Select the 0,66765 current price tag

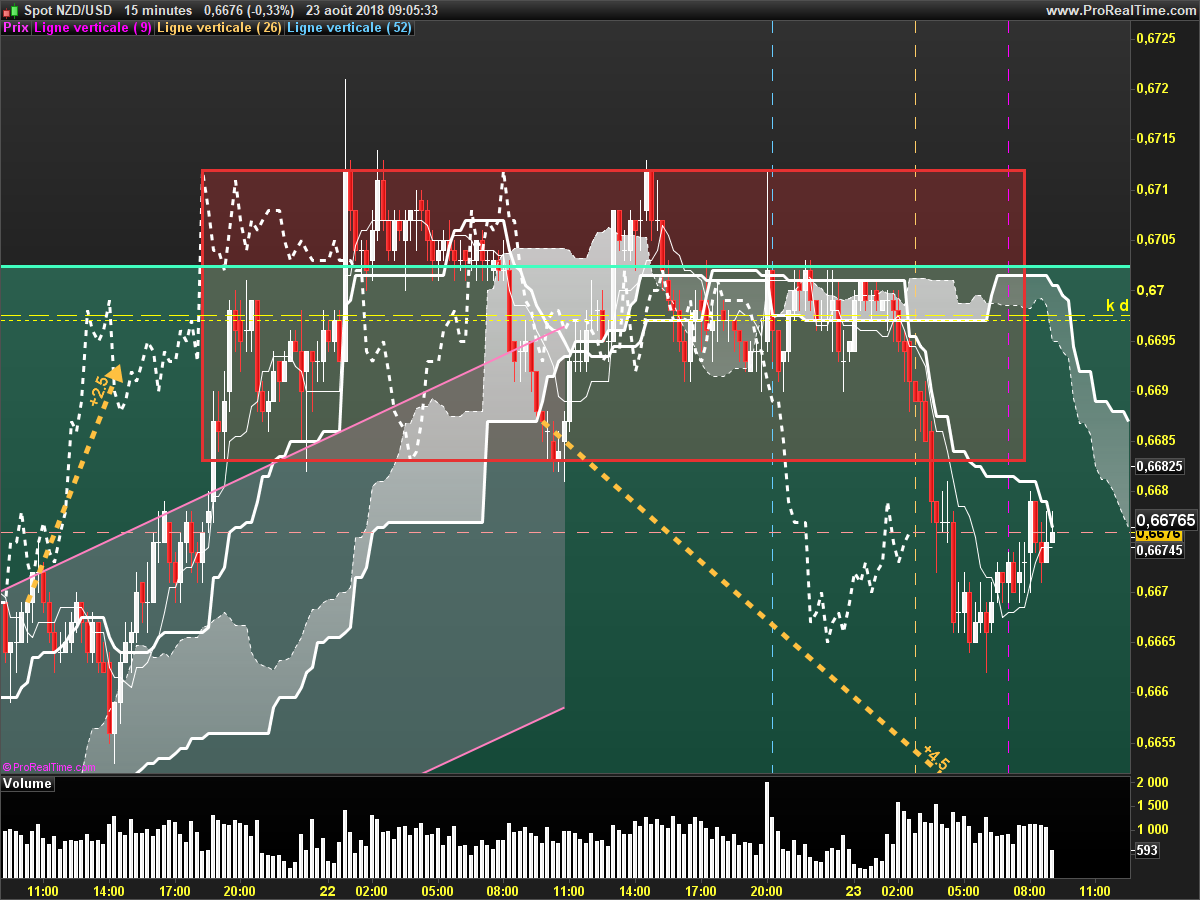1165,520
